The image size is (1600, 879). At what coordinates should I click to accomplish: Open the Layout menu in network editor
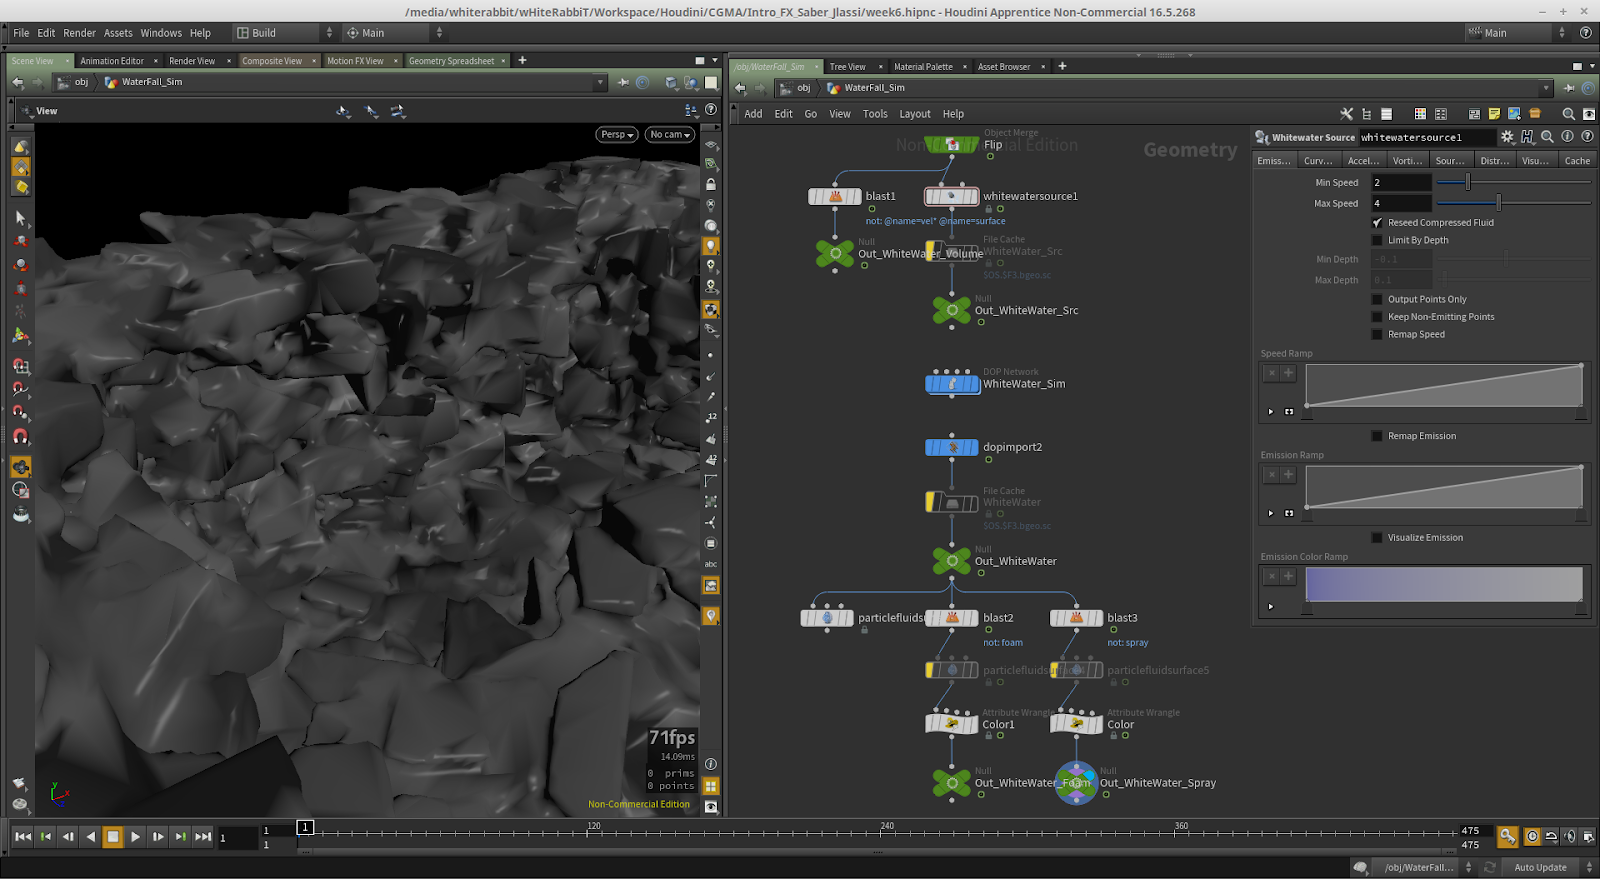coord(914,114)
